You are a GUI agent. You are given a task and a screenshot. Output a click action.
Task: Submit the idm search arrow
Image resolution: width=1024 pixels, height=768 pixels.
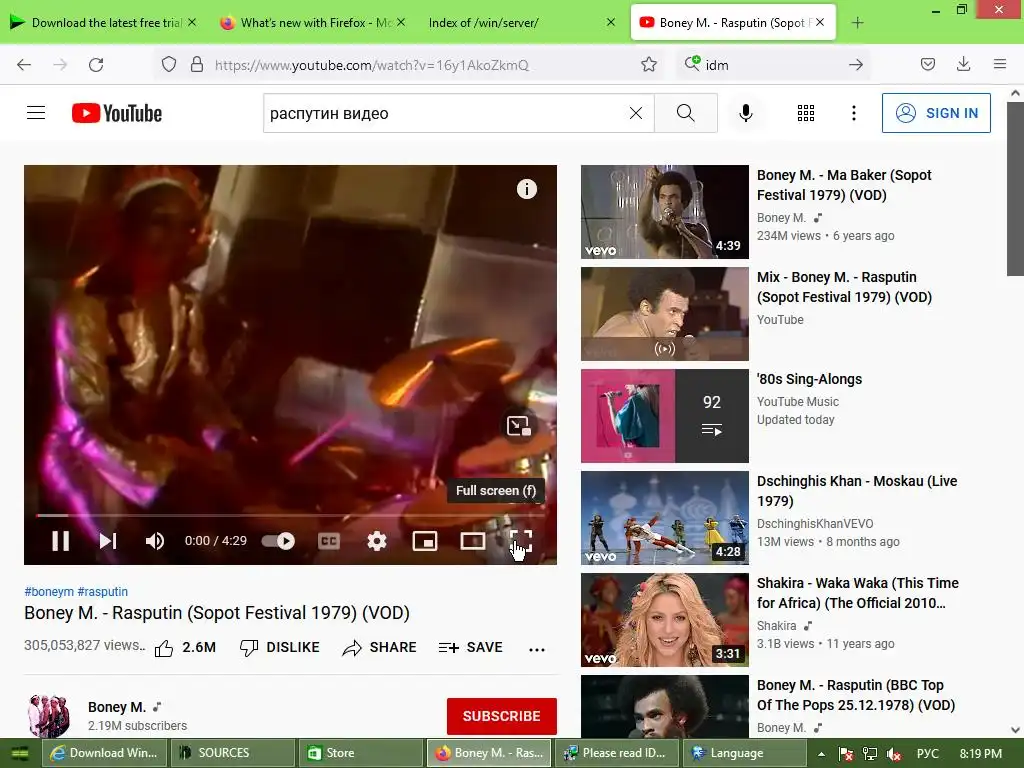856,65
